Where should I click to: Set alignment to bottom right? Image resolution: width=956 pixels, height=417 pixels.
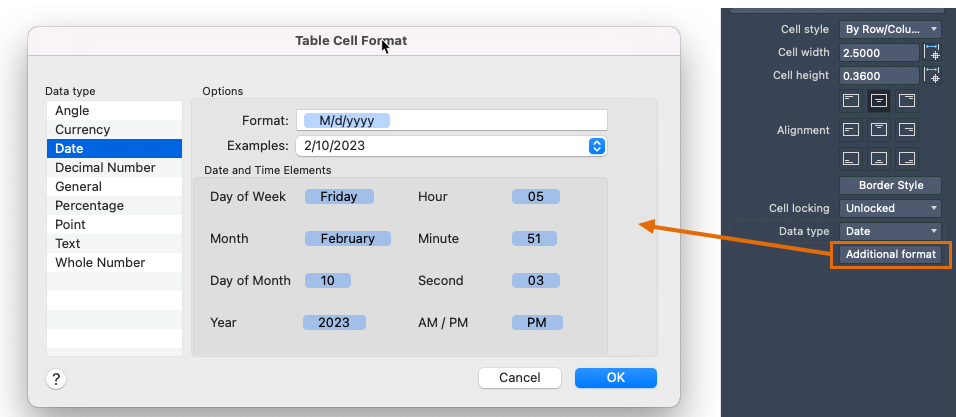907,158
